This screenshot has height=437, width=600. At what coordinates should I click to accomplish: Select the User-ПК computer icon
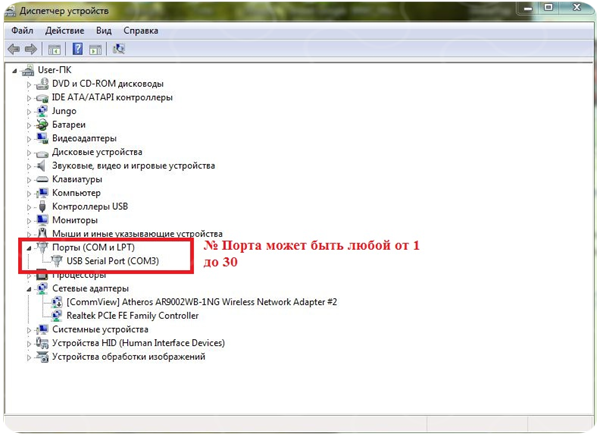[x=28, y=70]
